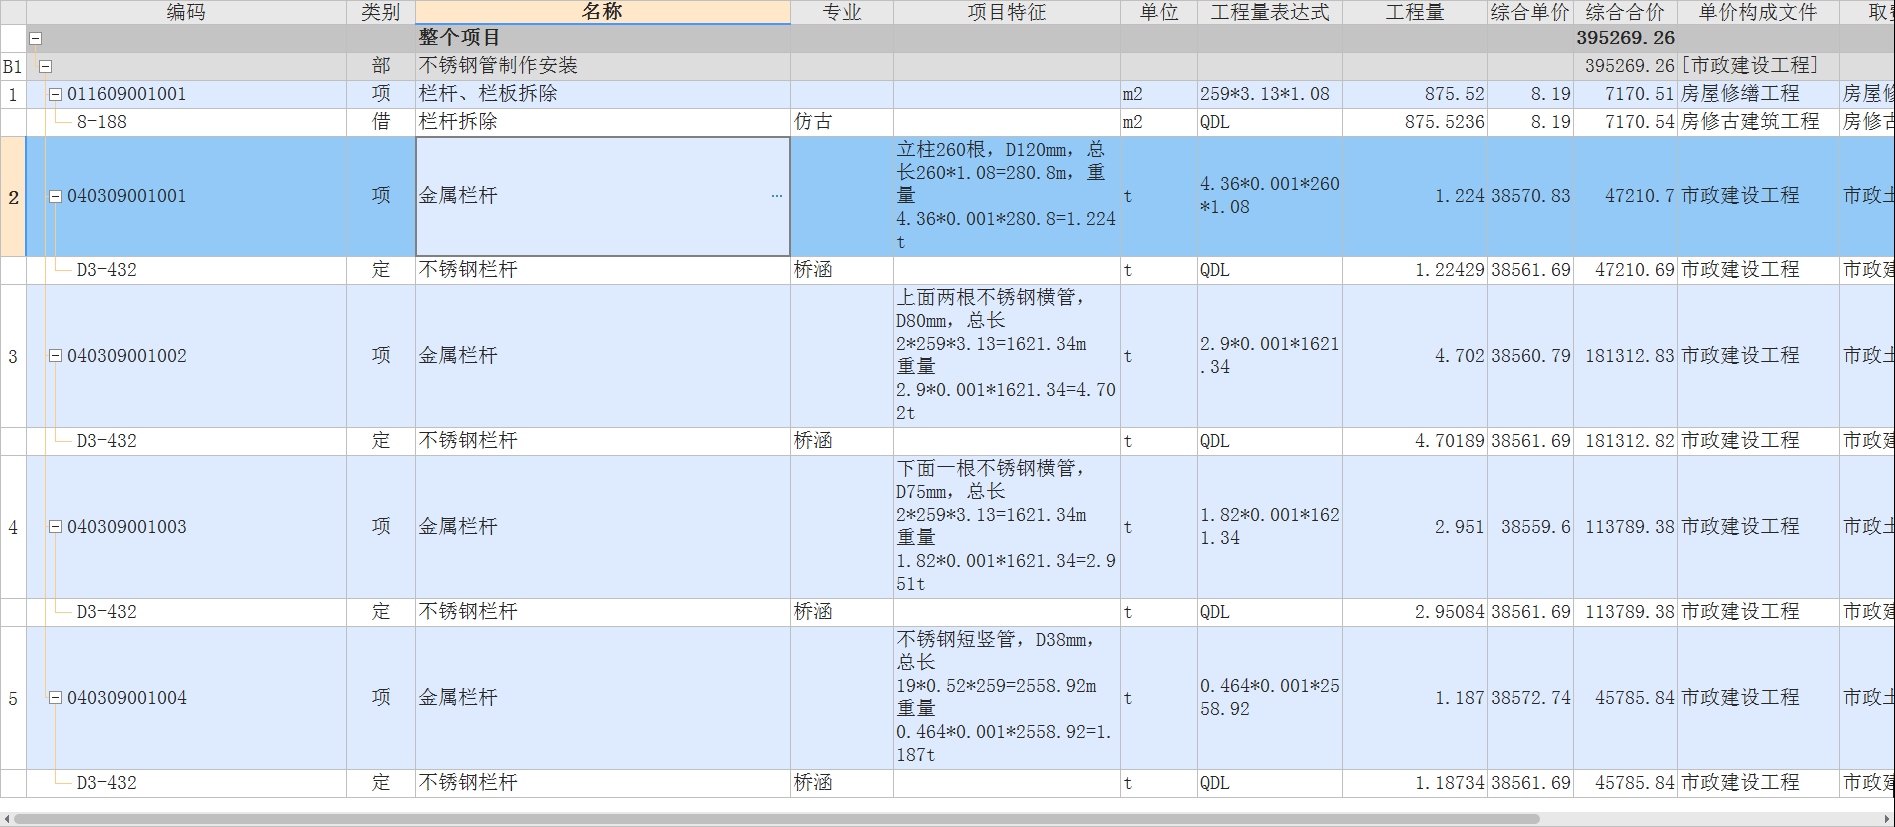Collapse item 040309001004 tree node

tap(56, 698)
